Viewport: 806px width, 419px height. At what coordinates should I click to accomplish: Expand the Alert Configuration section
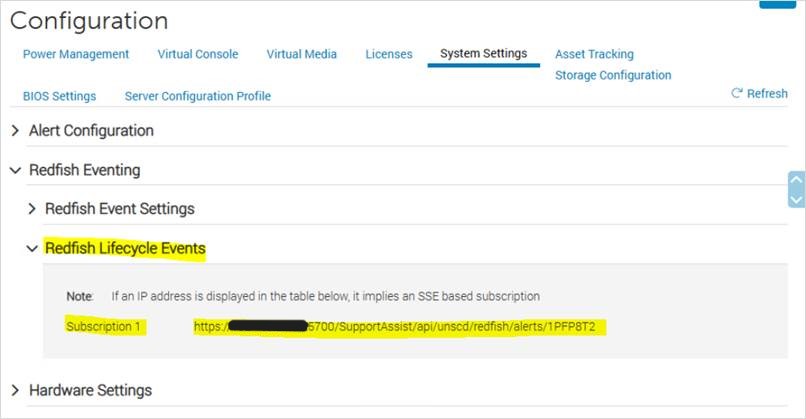coord(15,131)
